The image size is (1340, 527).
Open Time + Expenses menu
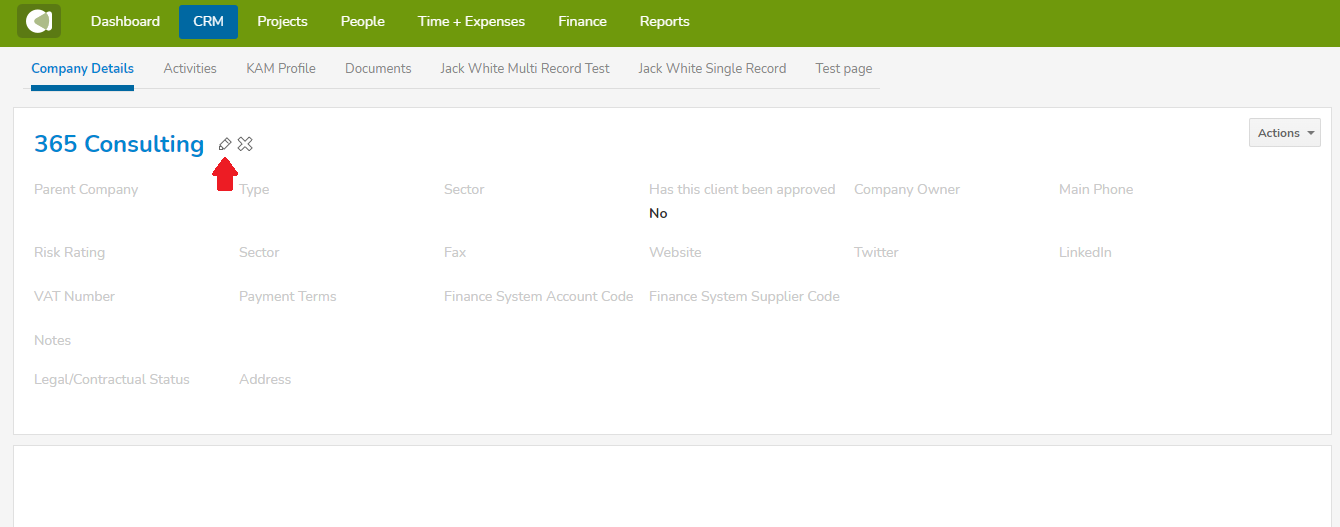click(471, 21)
